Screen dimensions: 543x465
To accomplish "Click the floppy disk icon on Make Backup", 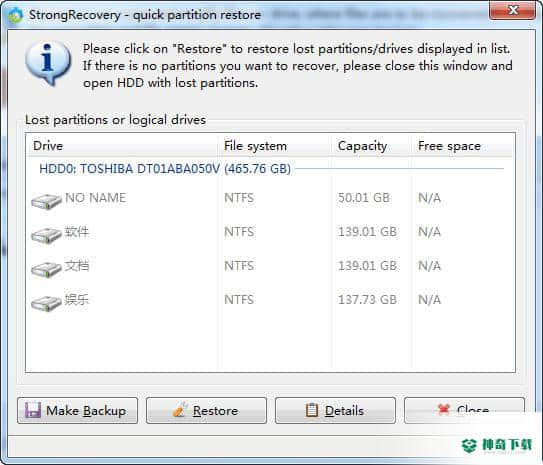I will 33,410.
